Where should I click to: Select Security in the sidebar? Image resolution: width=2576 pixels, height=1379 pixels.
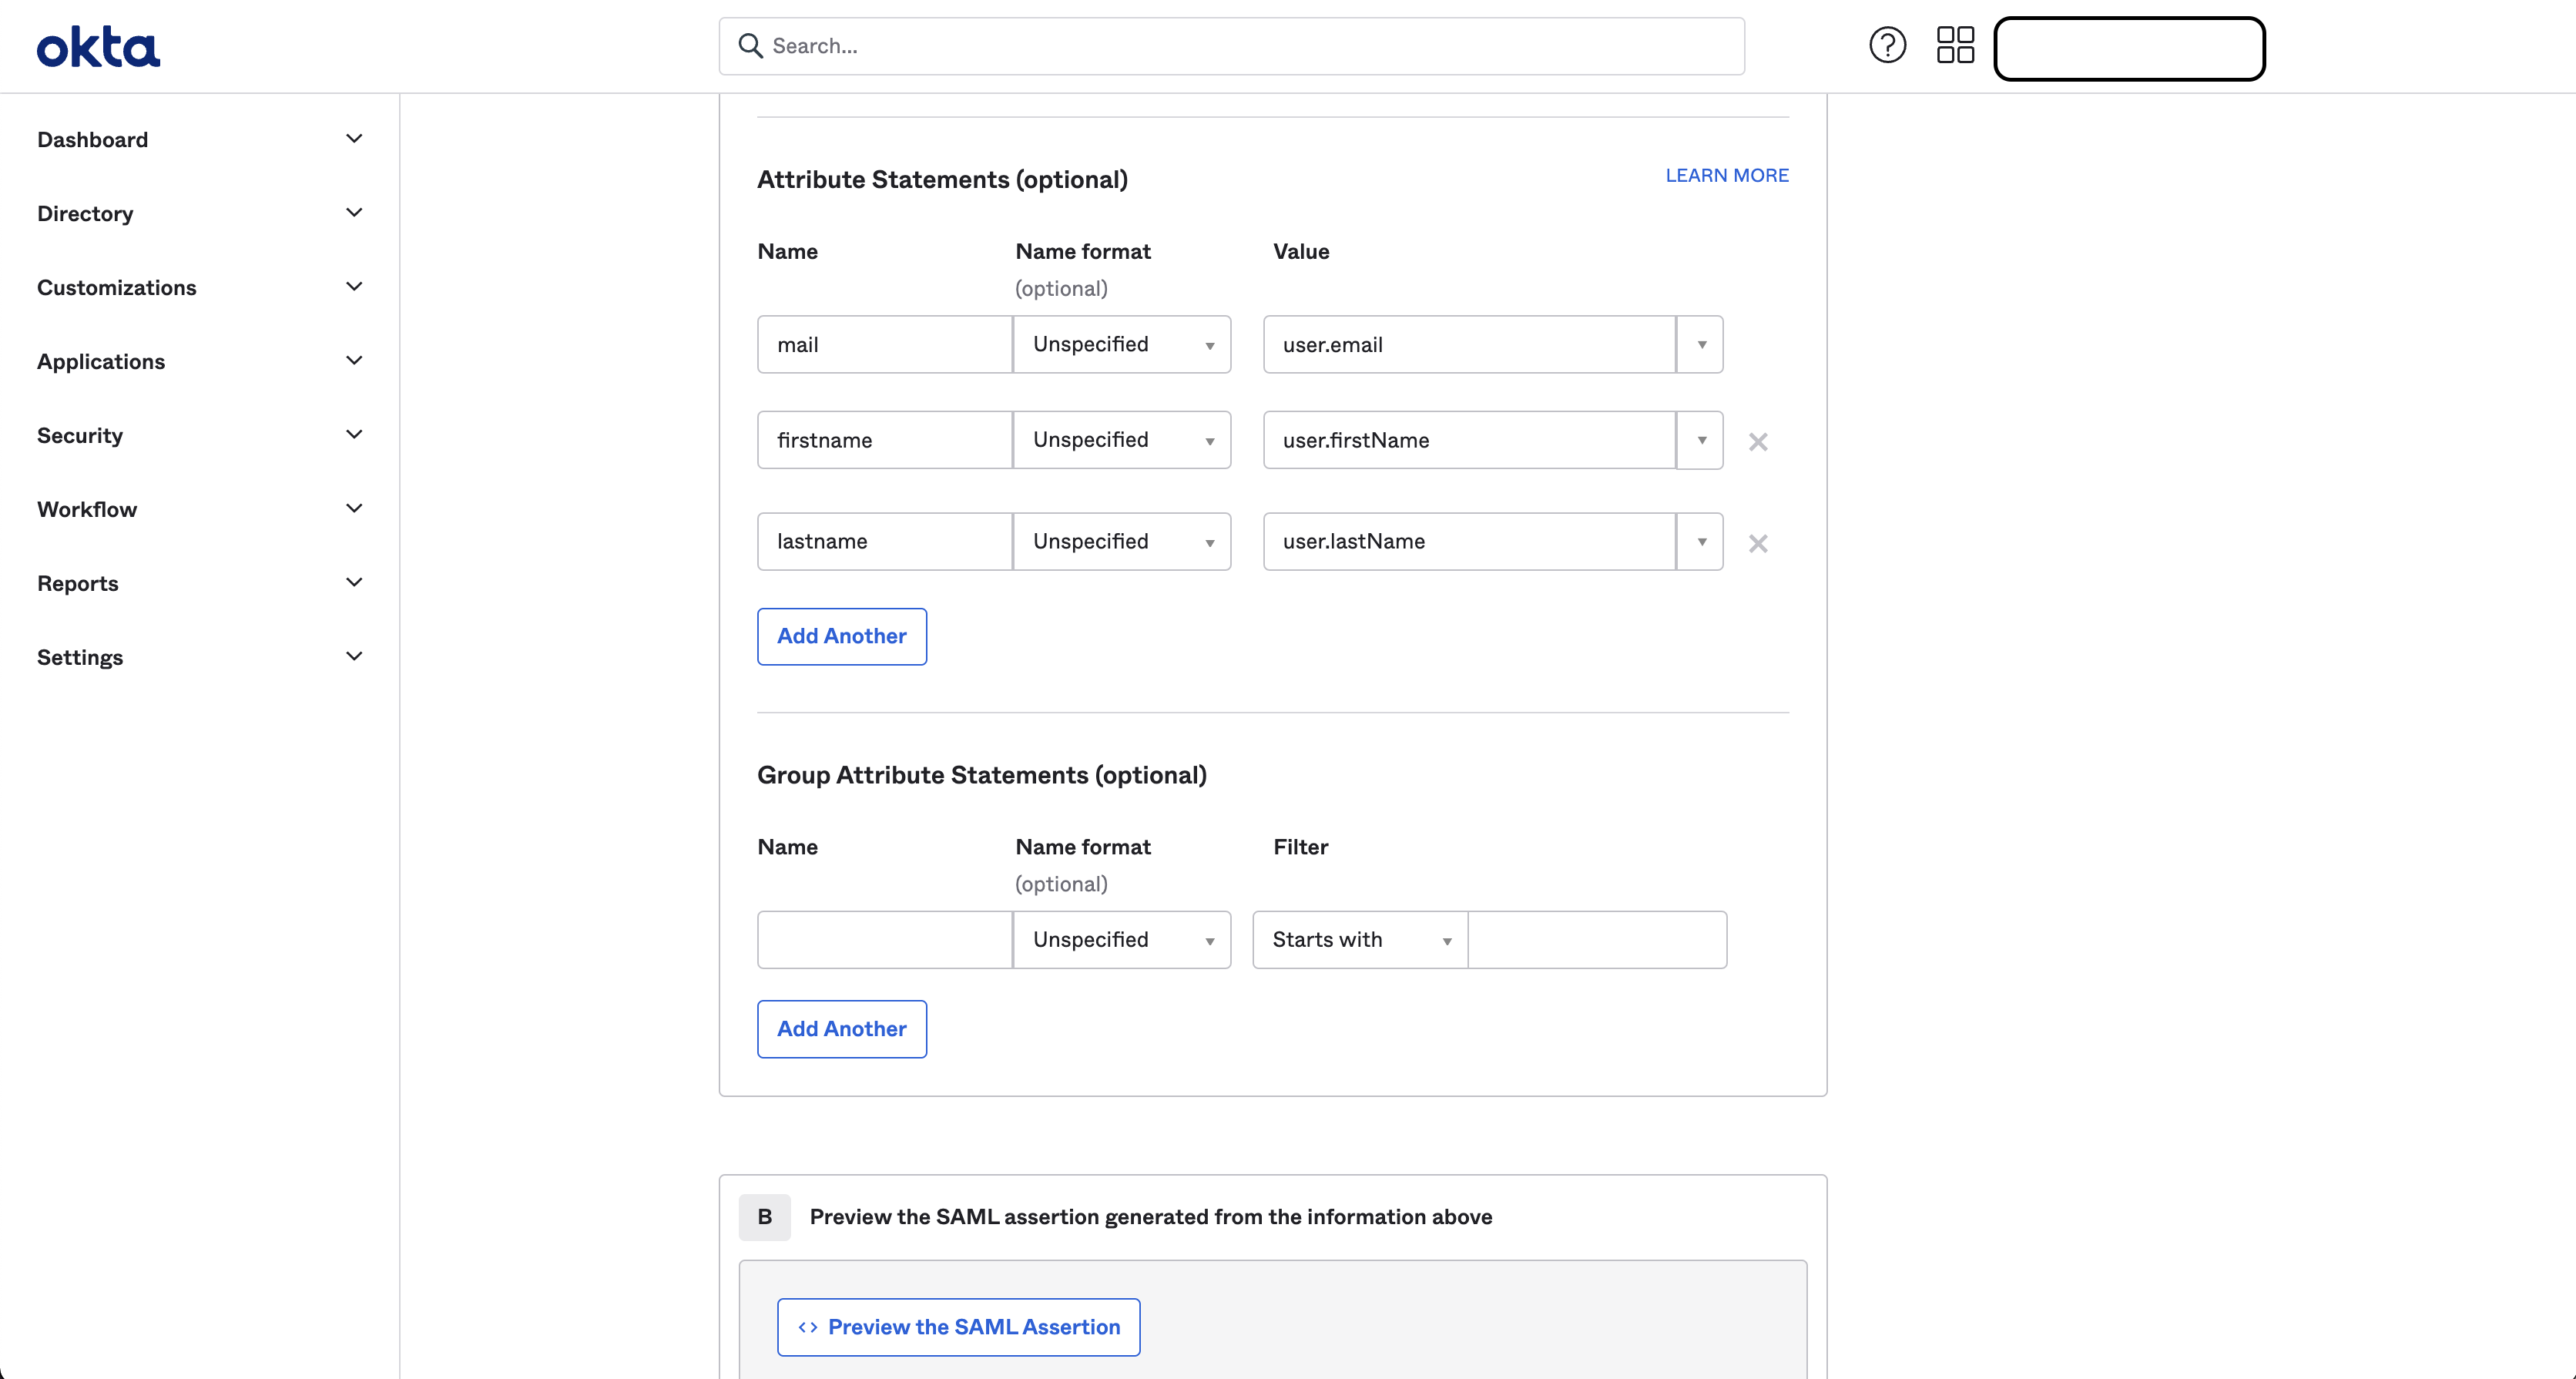point(79,435)
